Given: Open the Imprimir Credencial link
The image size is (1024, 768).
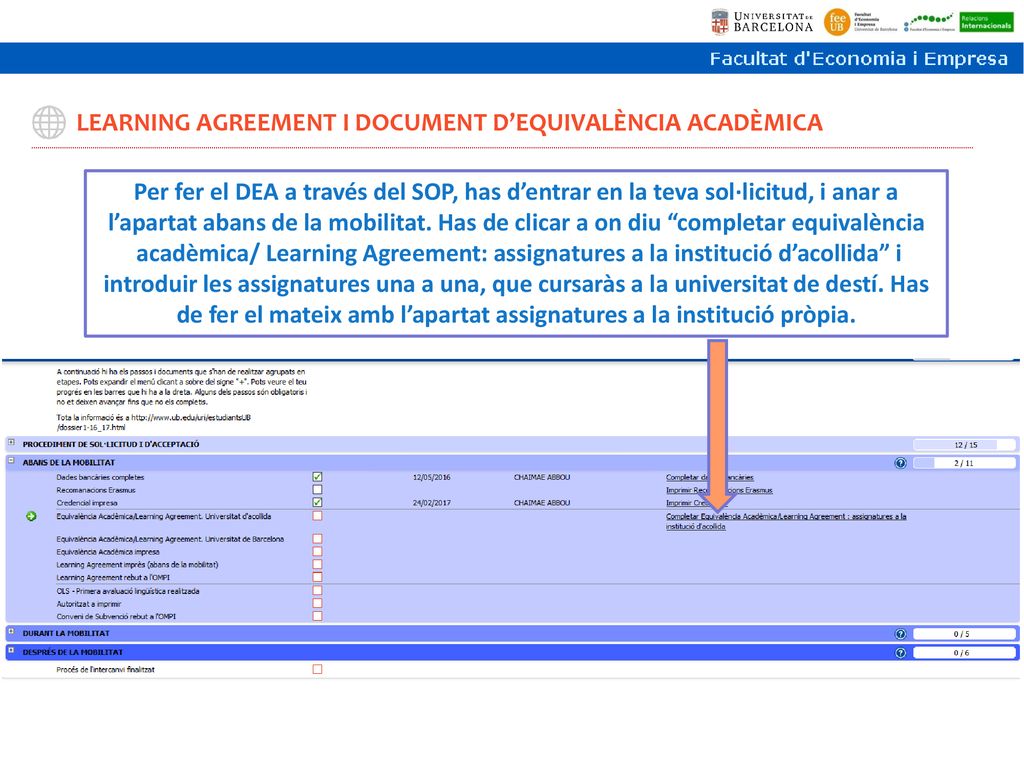Looking at the screenshot, I should point(695,503).
